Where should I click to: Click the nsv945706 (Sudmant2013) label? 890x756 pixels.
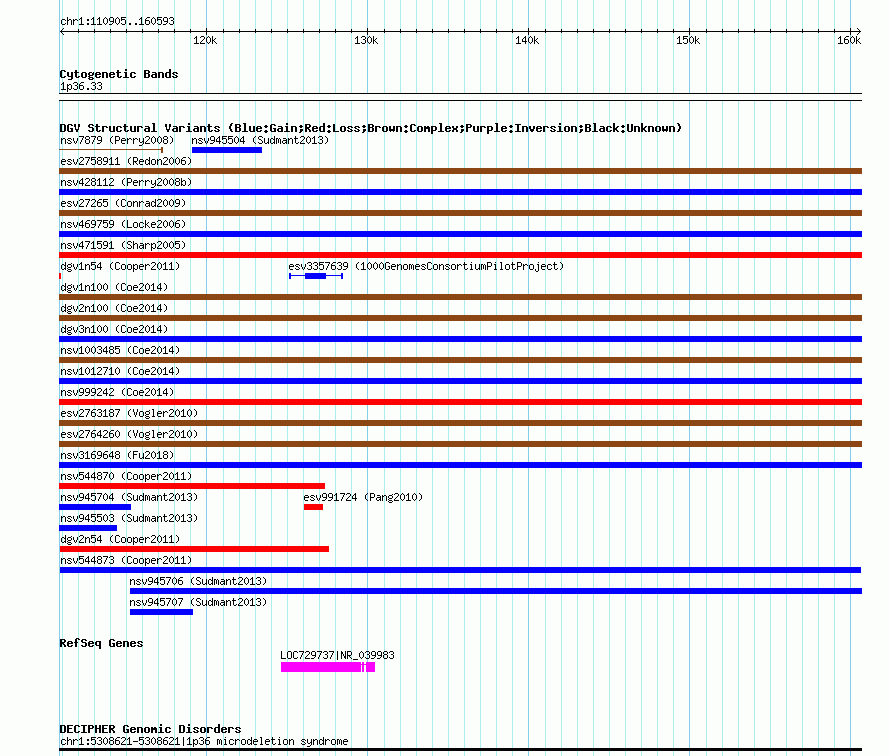198,581
